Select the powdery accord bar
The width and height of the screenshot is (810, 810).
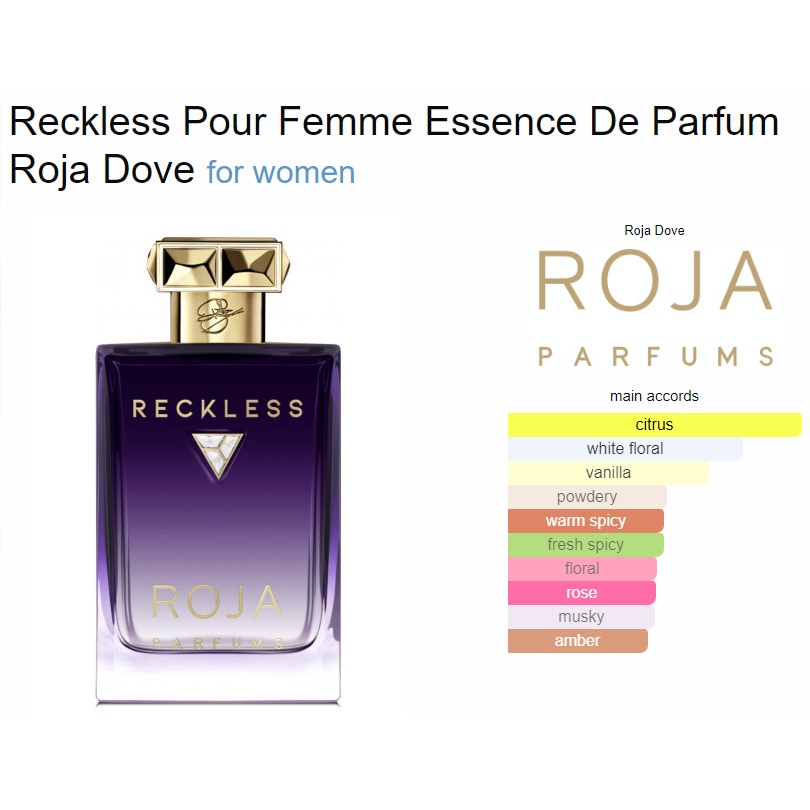(587, 496)
